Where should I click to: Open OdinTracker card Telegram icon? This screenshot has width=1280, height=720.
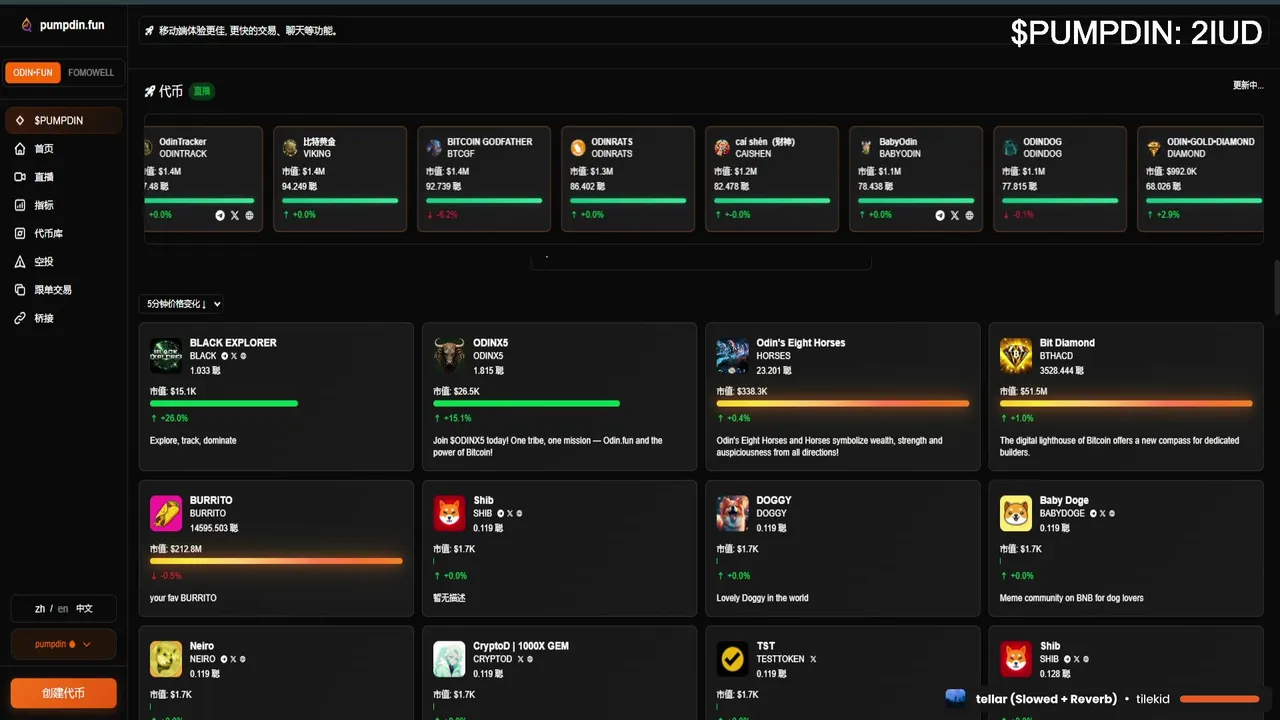pos(220,215)
